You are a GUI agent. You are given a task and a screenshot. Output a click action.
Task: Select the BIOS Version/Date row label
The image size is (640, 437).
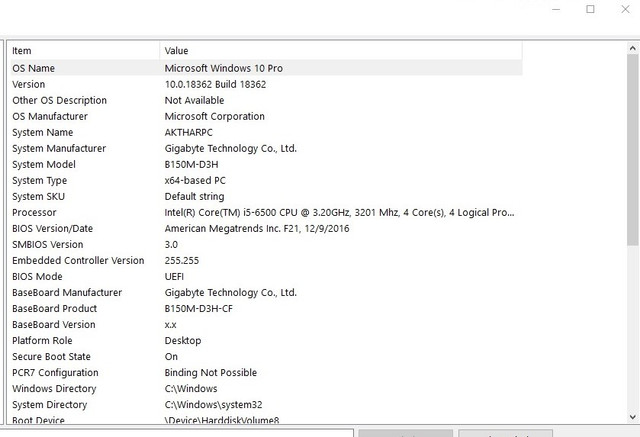pyautogui.click(x=53, y=228)
